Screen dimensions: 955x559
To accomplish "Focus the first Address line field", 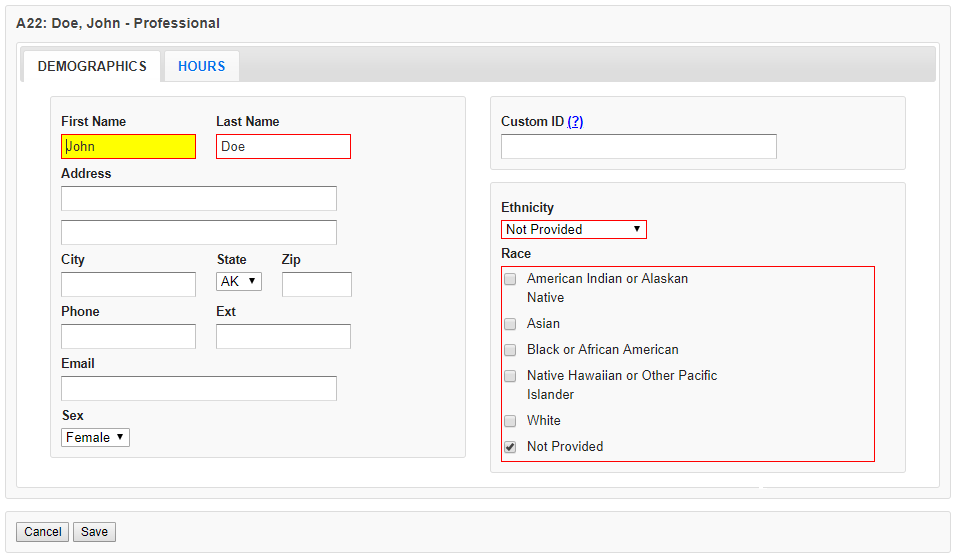I will click(x=199, y=198).
